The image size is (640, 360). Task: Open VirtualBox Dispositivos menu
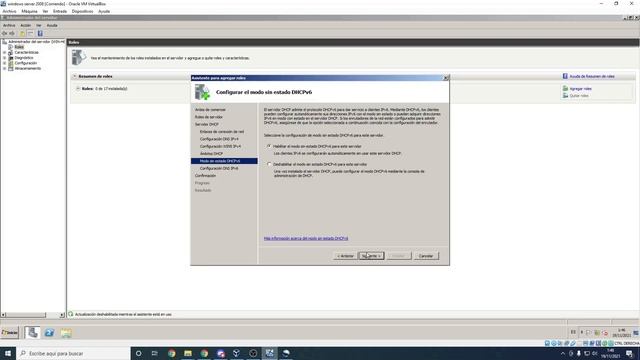[82, 11]
